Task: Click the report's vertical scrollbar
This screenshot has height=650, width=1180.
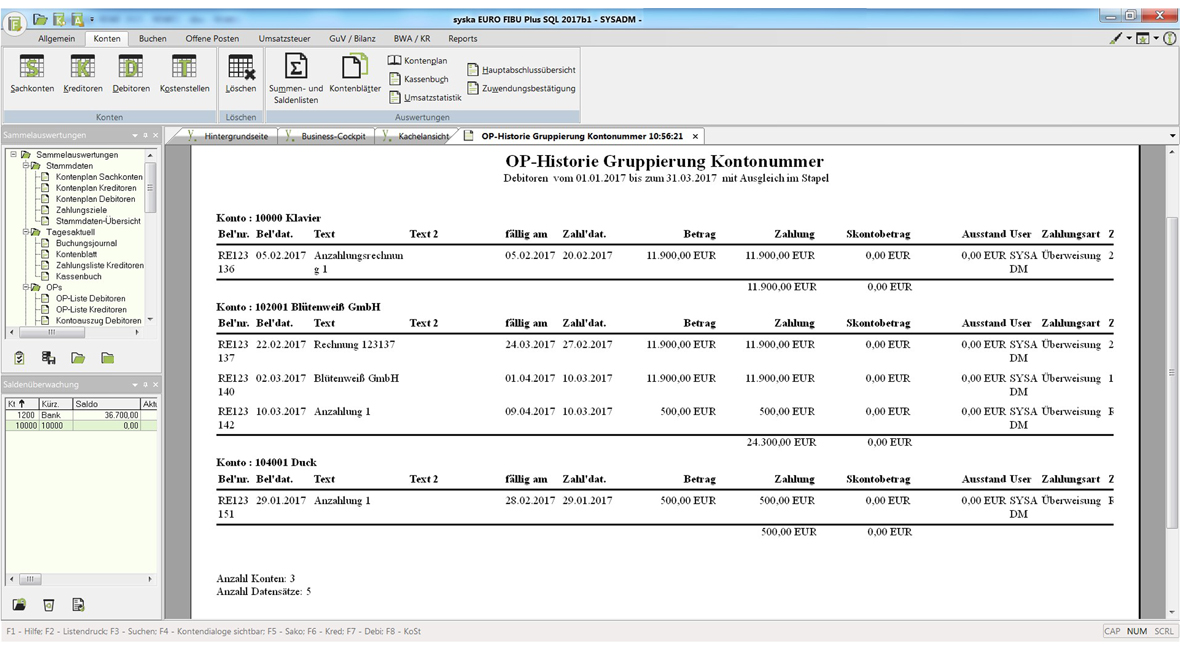Action: click(x=1172, y=372)
